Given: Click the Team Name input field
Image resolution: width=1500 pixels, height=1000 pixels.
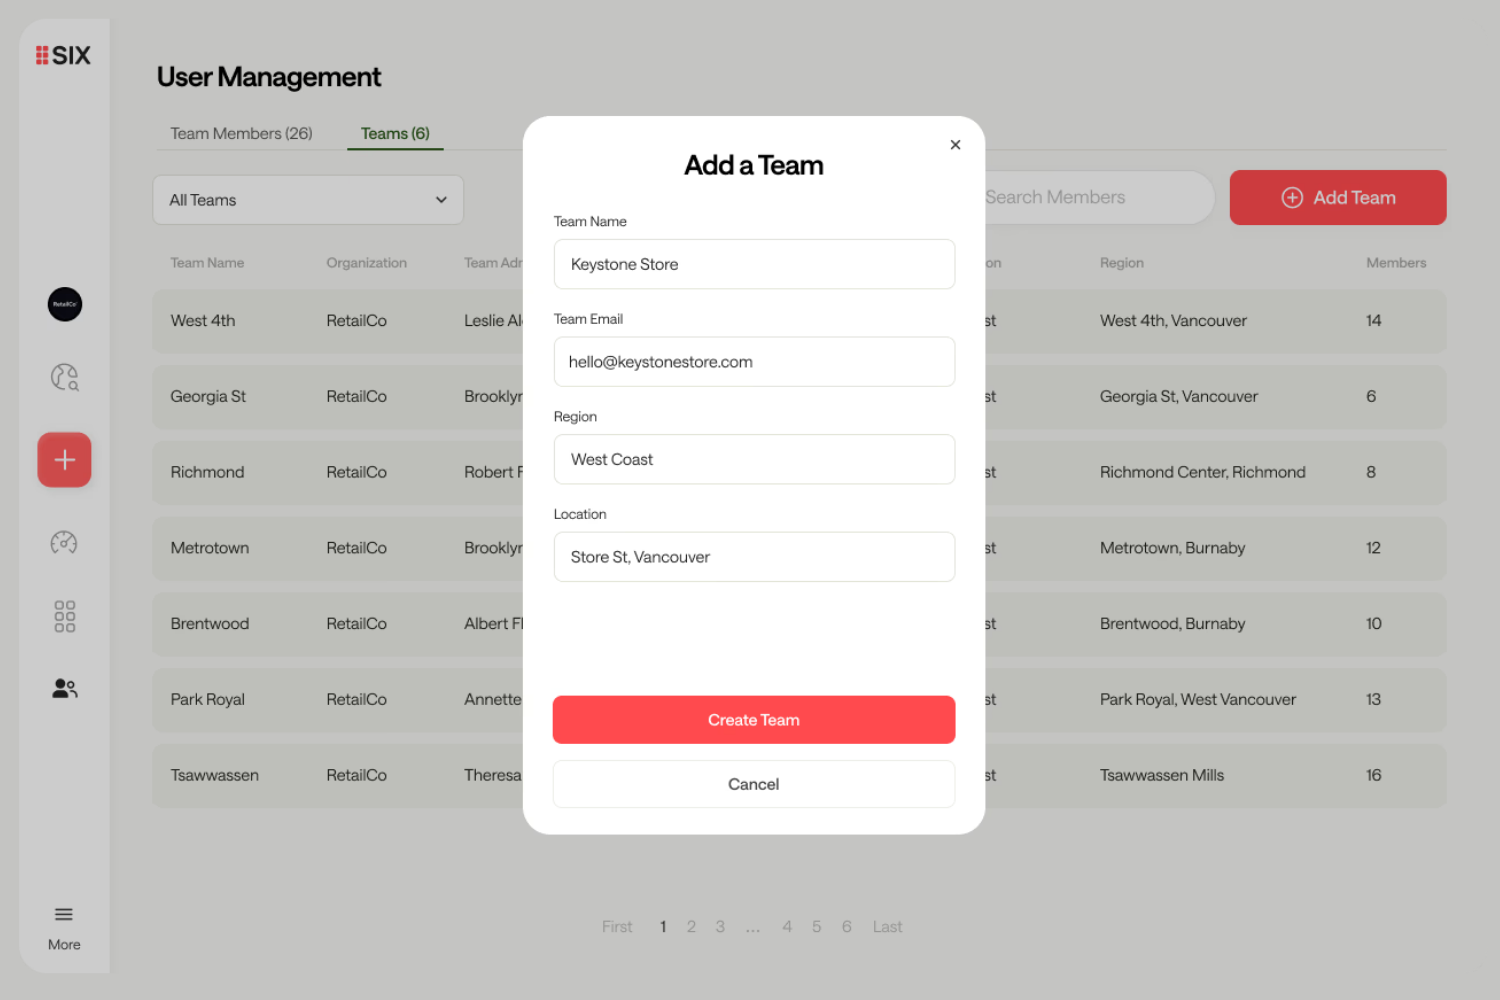Looking at the screenshot, I should point(754,264).
